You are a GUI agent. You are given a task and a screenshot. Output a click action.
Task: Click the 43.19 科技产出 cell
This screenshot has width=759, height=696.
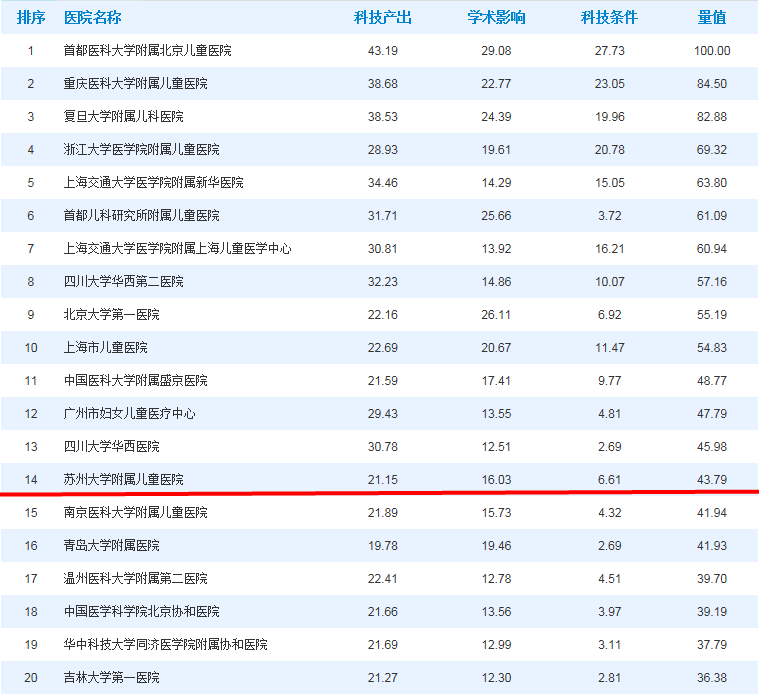click(382, 50)
